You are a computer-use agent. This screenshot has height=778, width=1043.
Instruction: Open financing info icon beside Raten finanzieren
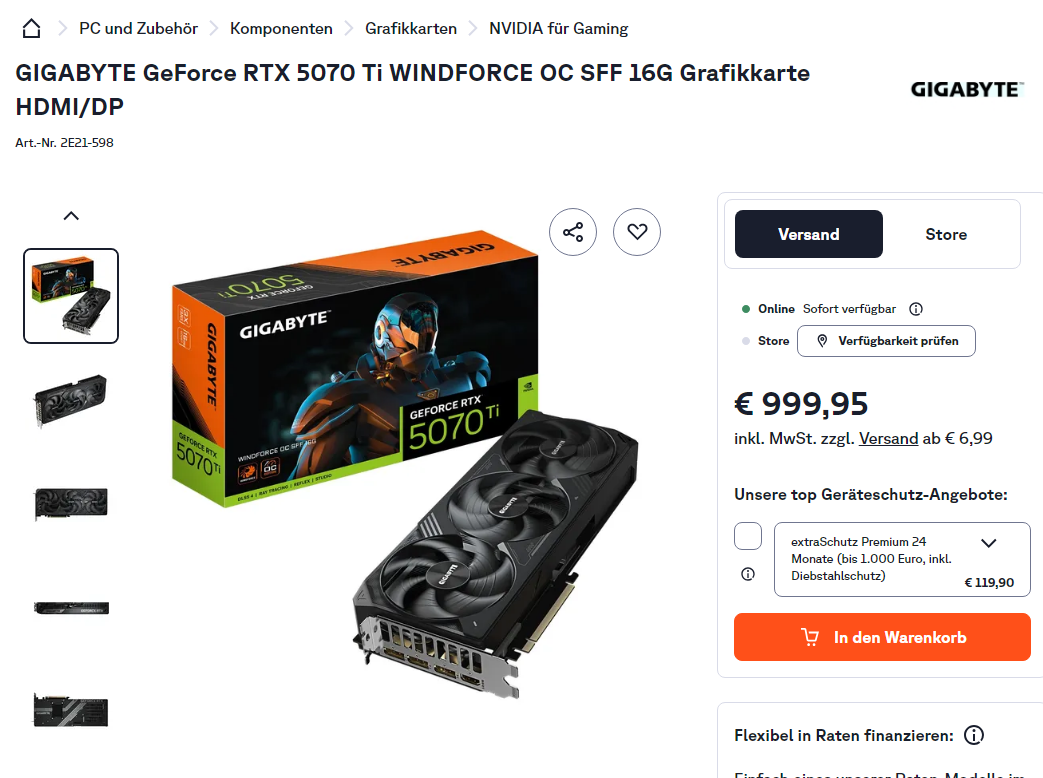tap(974, 735)
